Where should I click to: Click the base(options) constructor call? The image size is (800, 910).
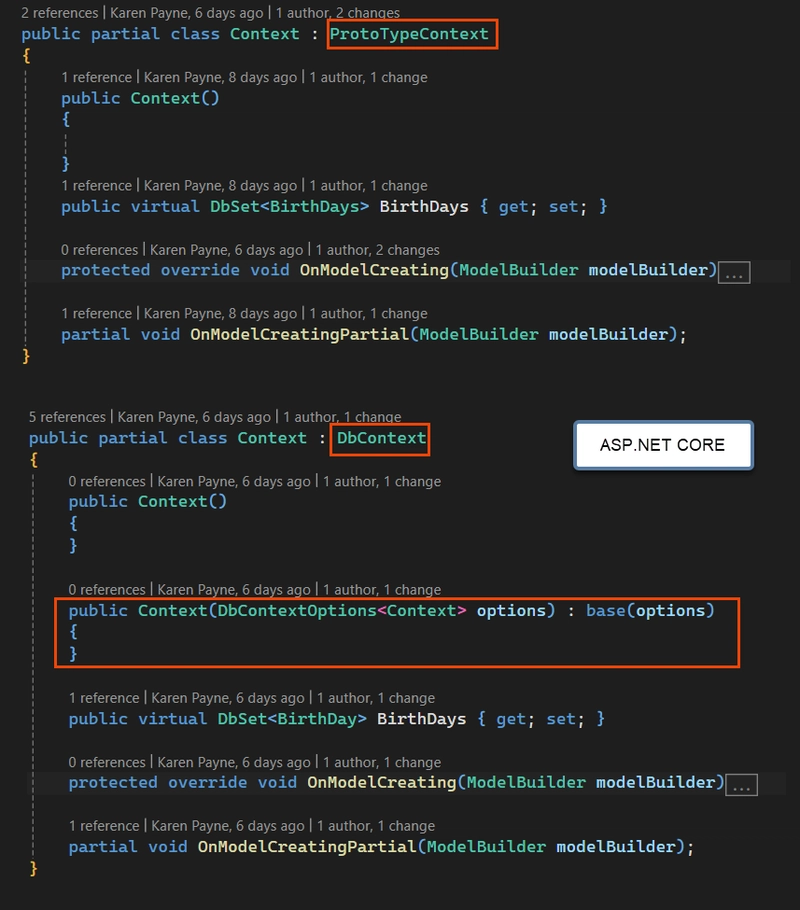tap(650, 611)
